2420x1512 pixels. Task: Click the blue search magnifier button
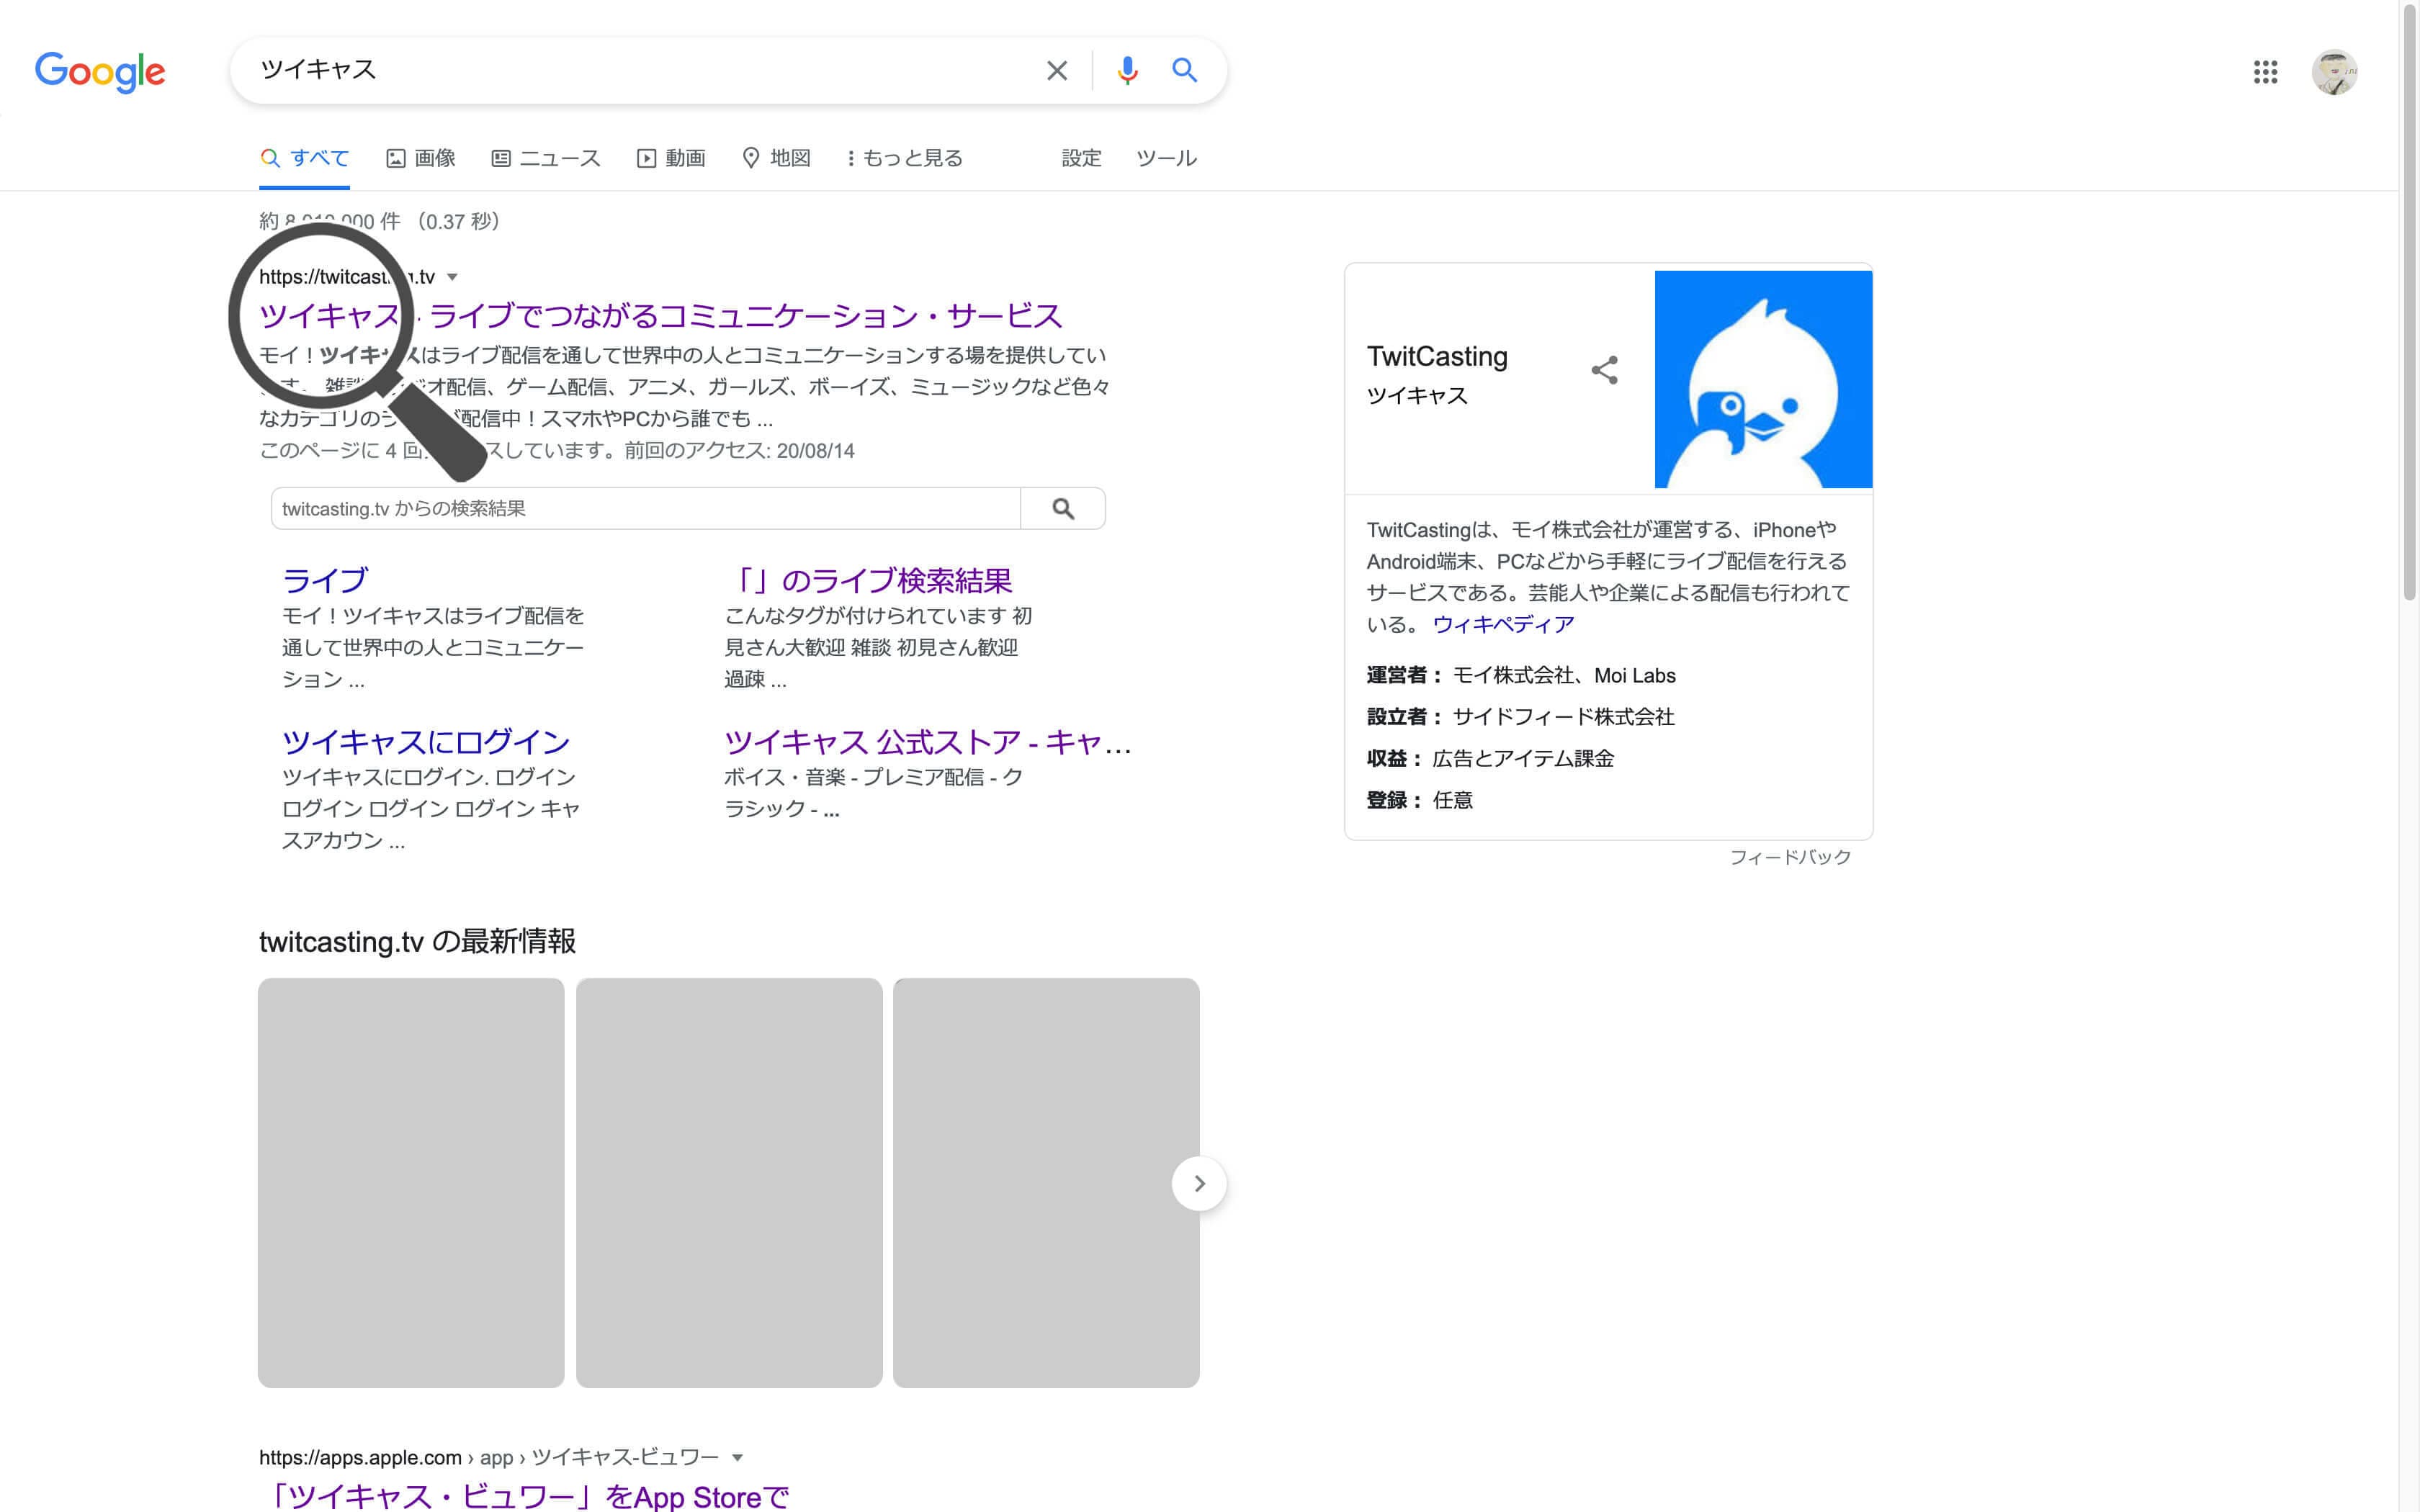[x=1185, y=70]
